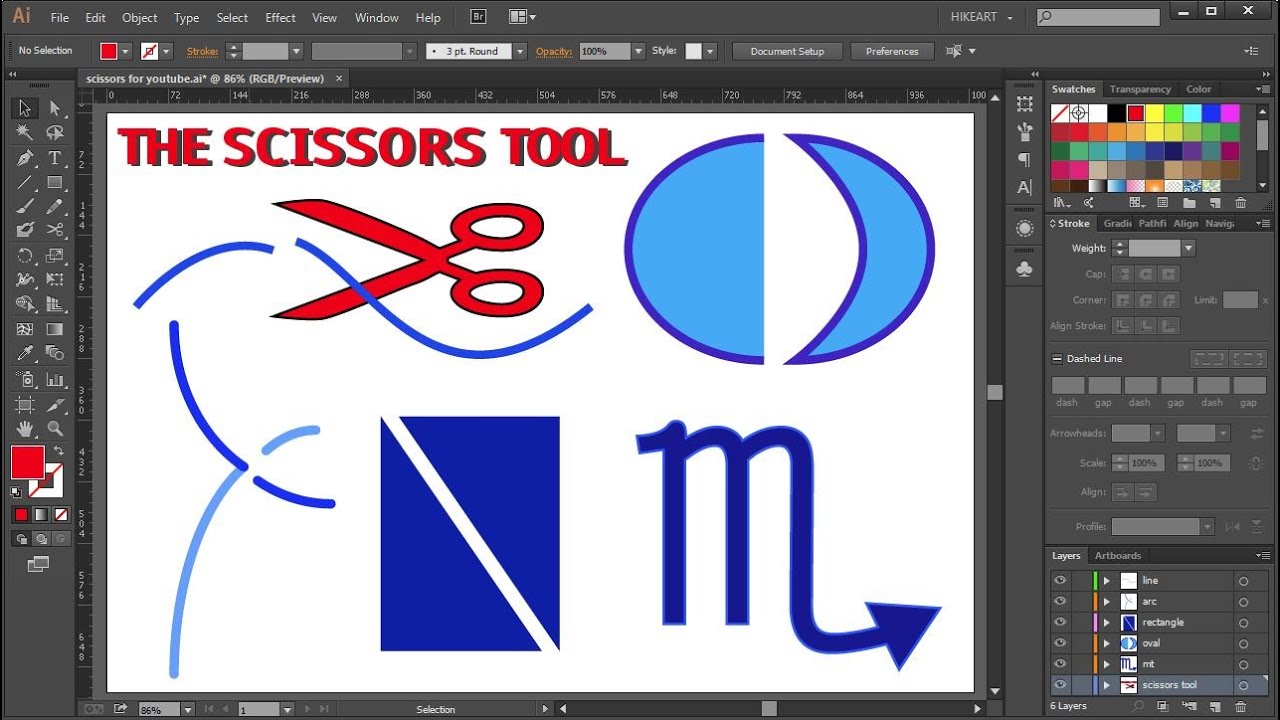Screen dimensions: 1280x720
Task: Select the Magic Wand tool
Action: tap(25, 132)
